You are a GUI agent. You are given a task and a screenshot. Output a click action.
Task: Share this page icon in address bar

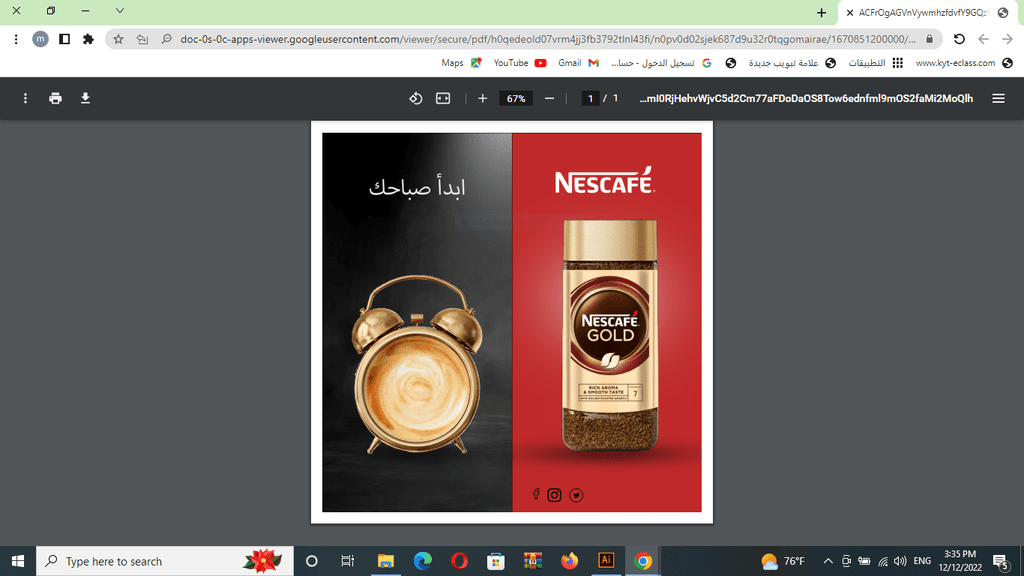coord(142,39)
